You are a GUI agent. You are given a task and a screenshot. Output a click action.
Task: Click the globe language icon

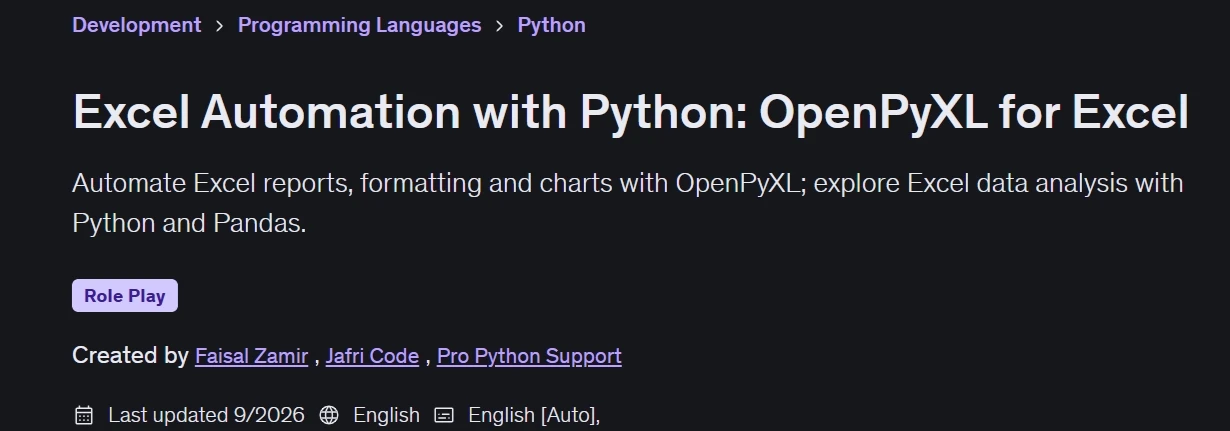point(329,415)
